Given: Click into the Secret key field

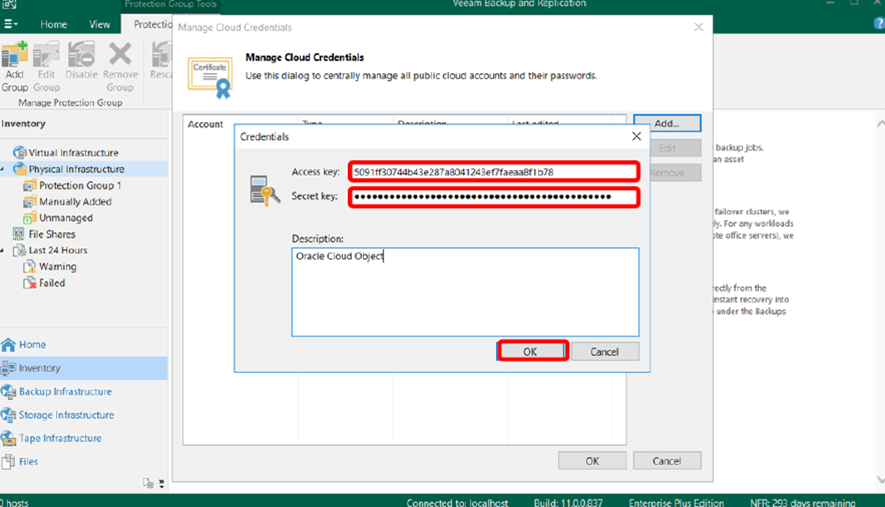Looking at the screenshot, I should point(494,197).
